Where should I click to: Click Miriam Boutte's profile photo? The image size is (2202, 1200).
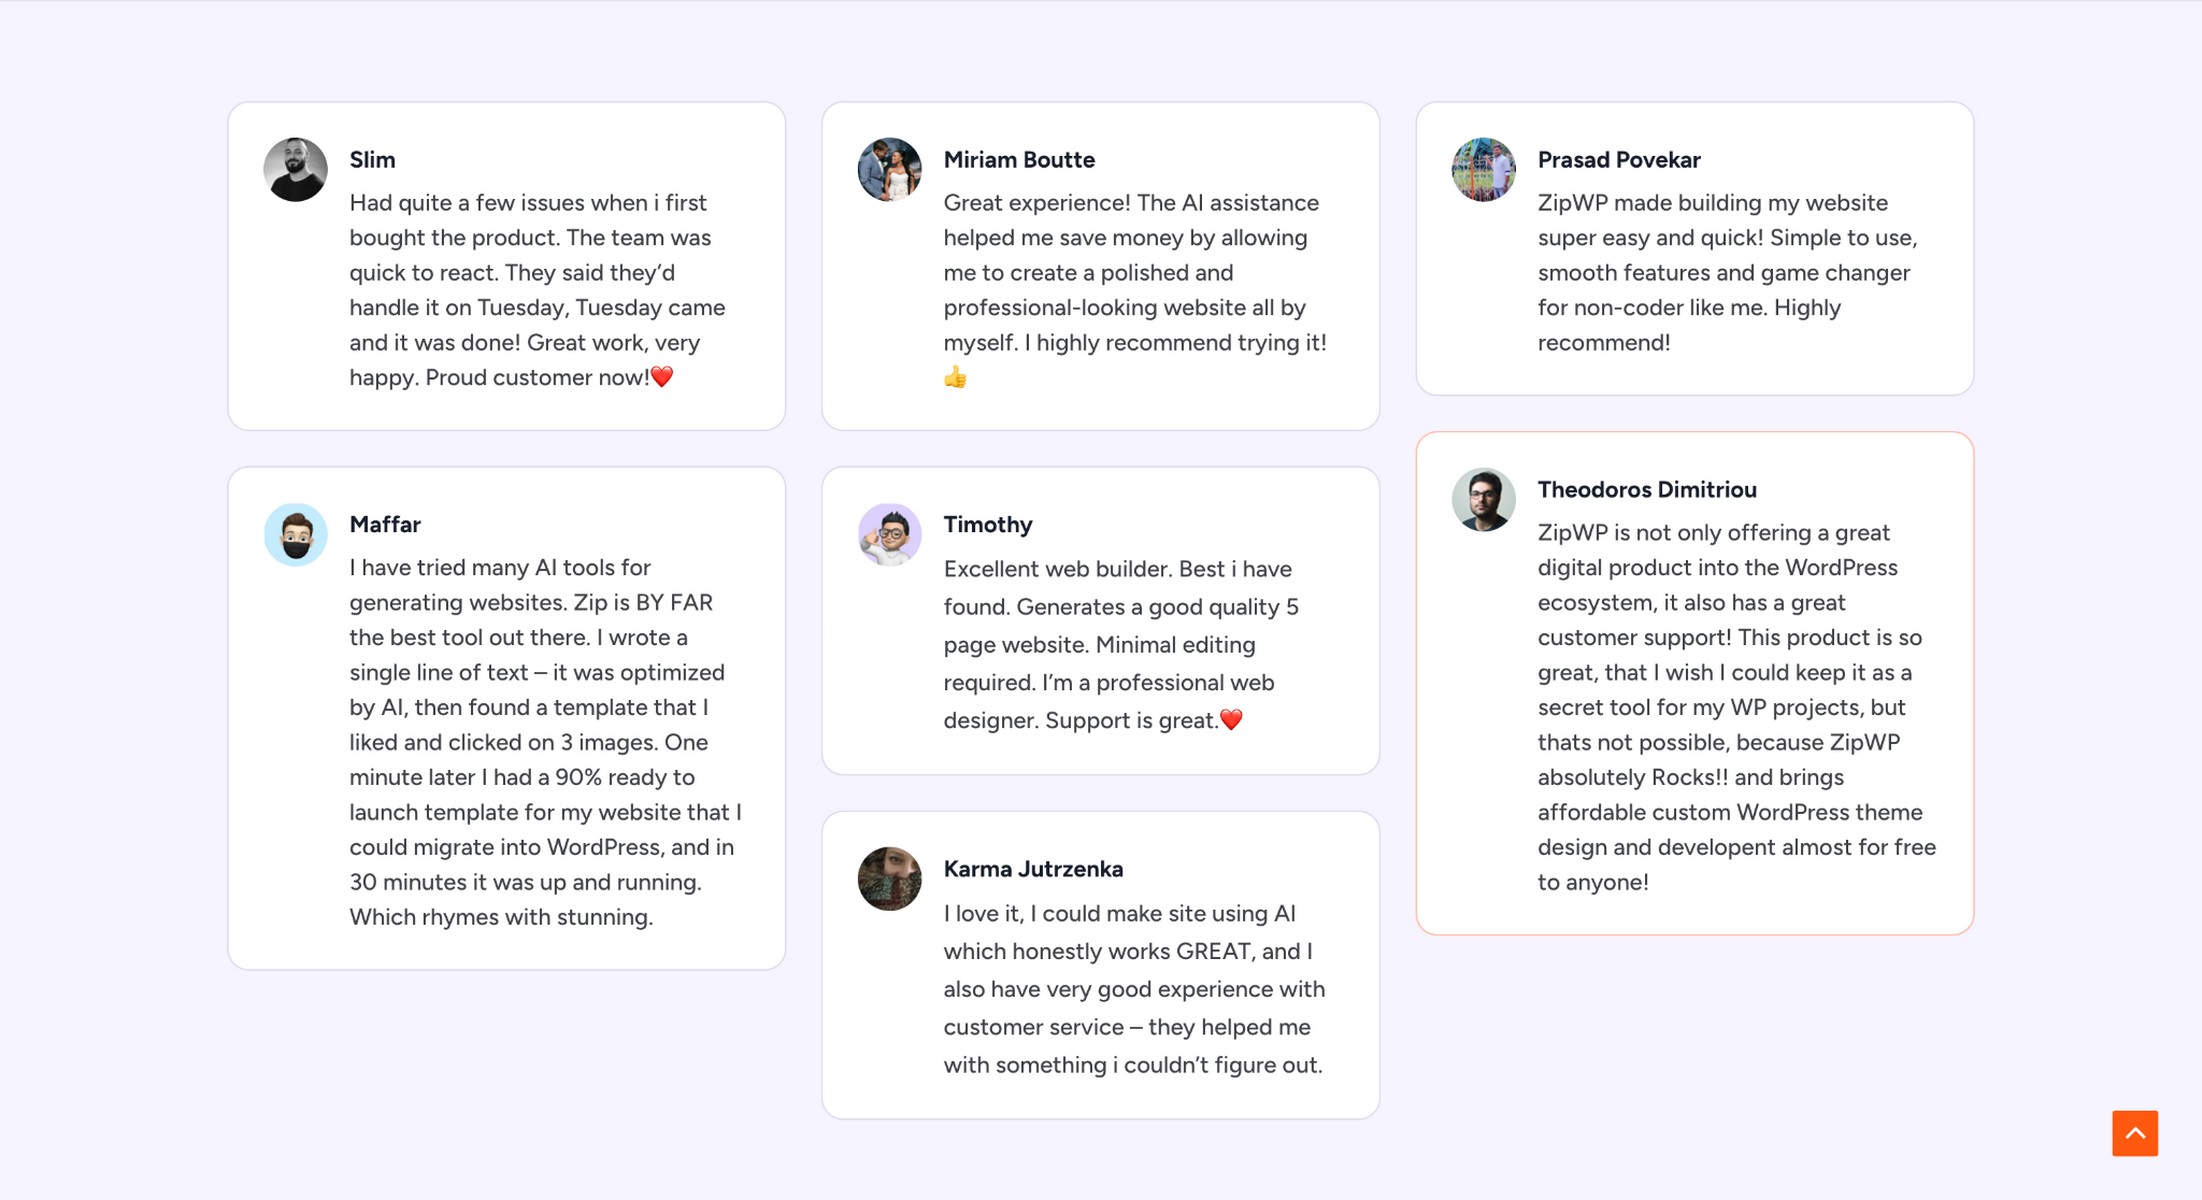[889, 170]
